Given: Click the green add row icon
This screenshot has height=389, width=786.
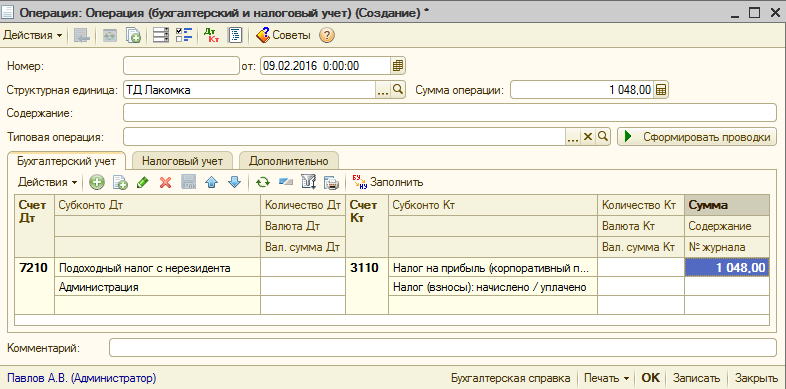Looking at the screenshot, I should click(97, 183).
